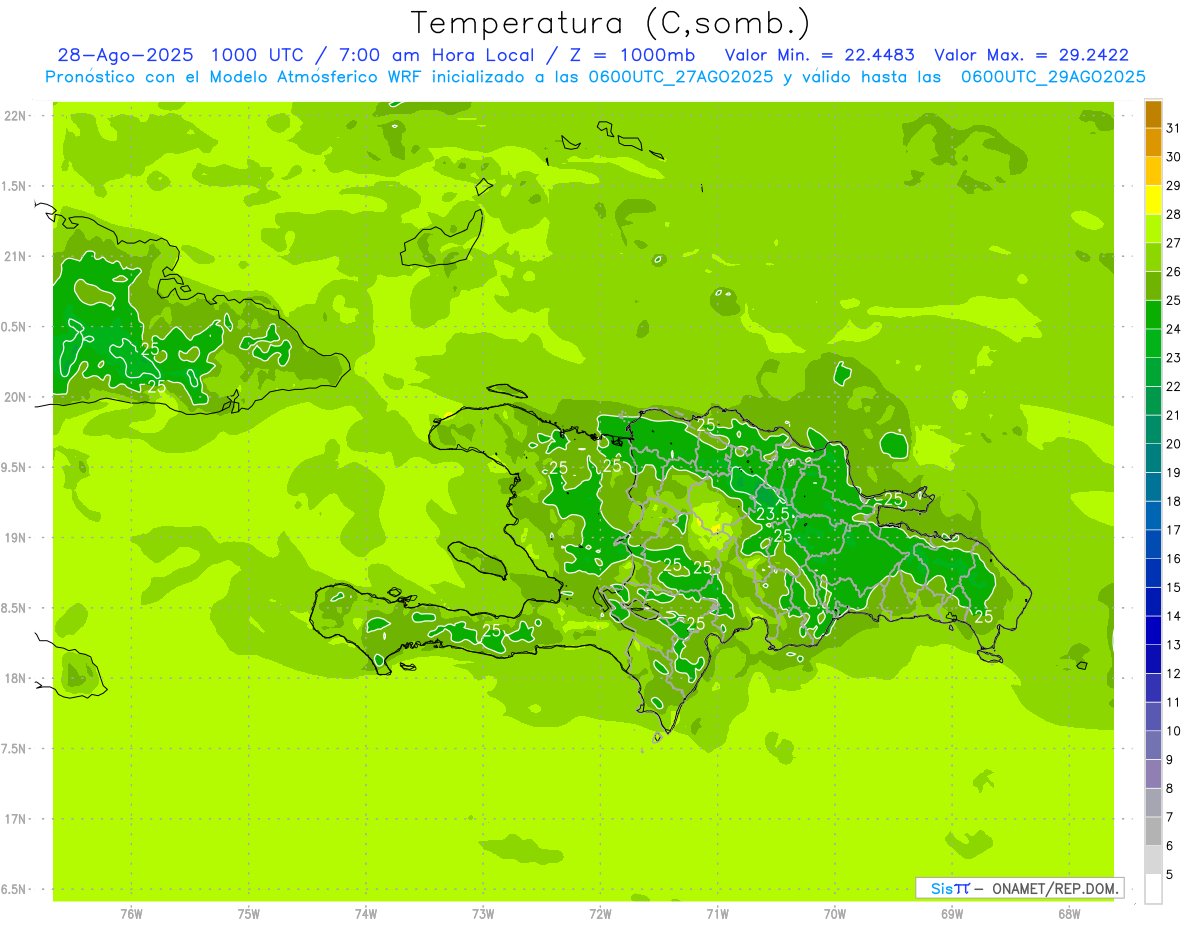Viewport: 1200px width, 927px height.
Task: Click the '75W' longitude label
Action: pos(249,914)
